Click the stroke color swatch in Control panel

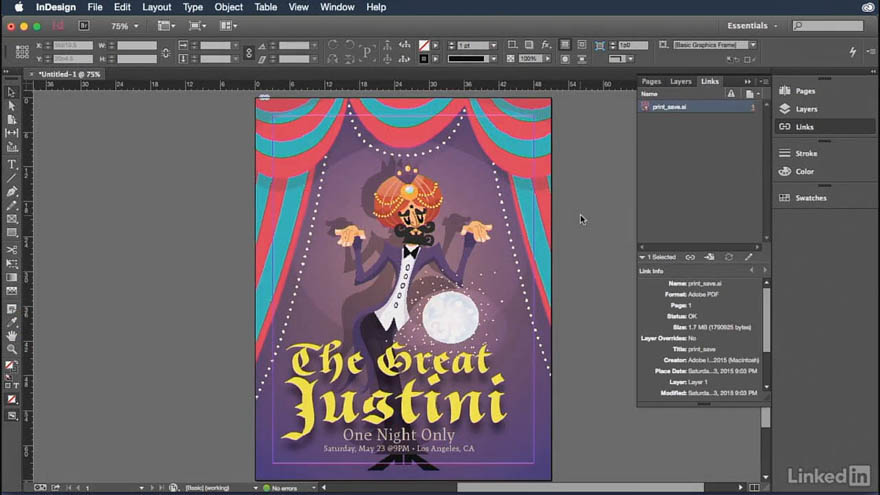pos(424,58)
